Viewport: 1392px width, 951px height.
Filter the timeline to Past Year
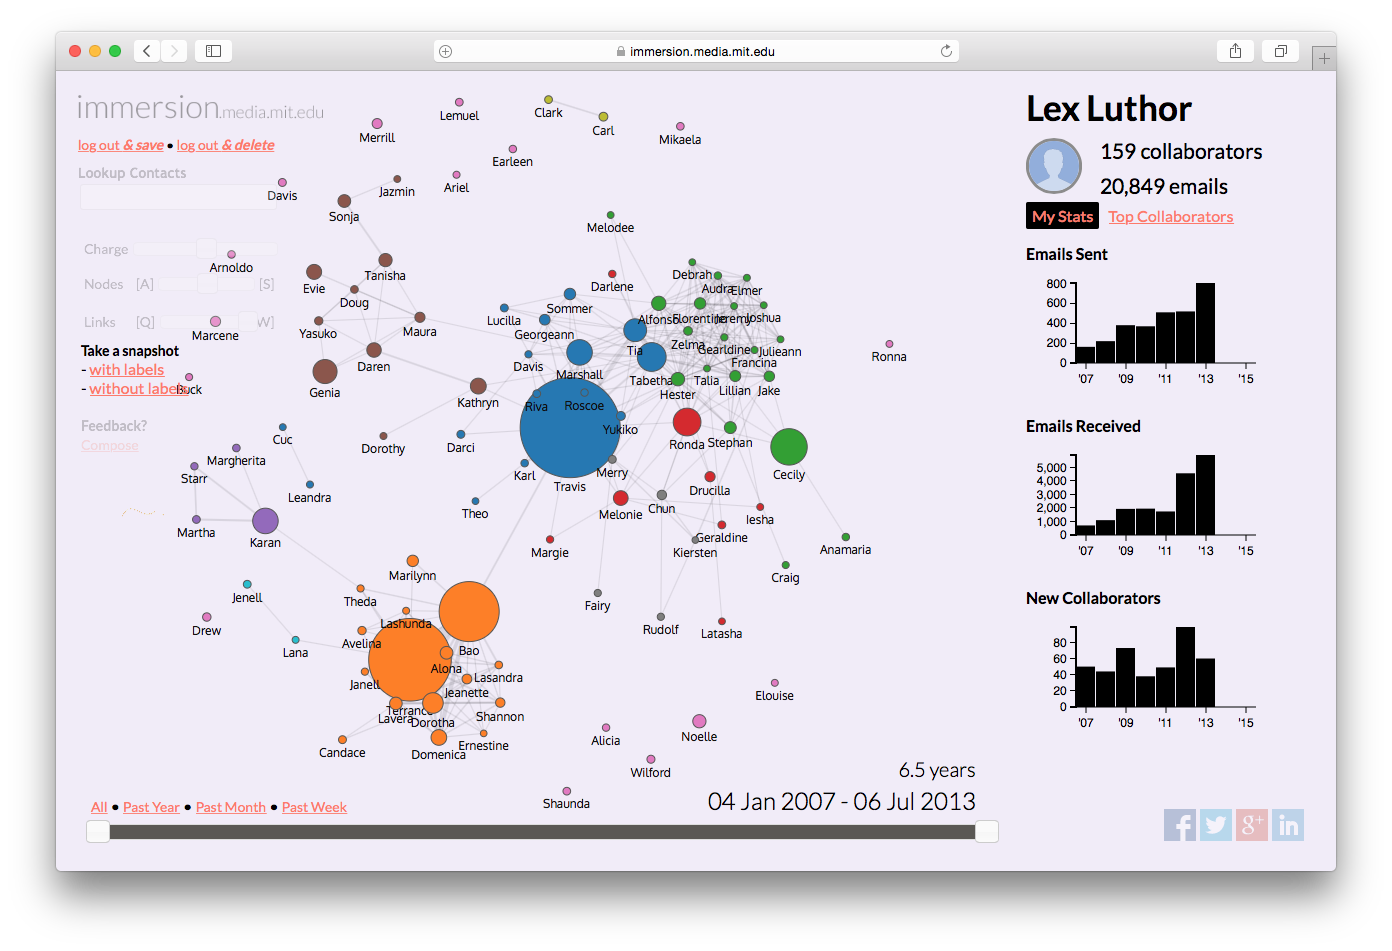(151, 807)
